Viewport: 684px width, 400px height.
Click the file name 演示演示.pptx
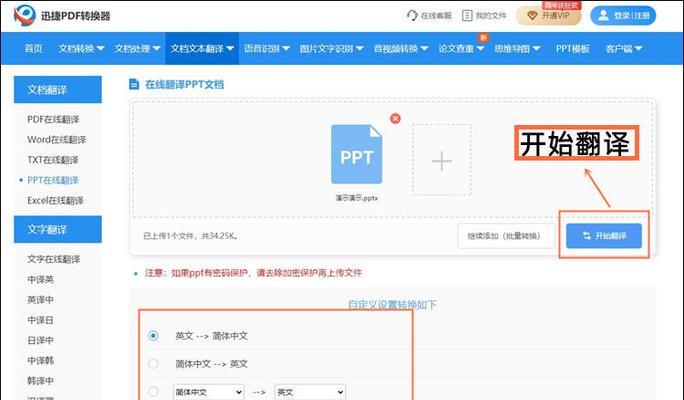click(x=356, y=198)
